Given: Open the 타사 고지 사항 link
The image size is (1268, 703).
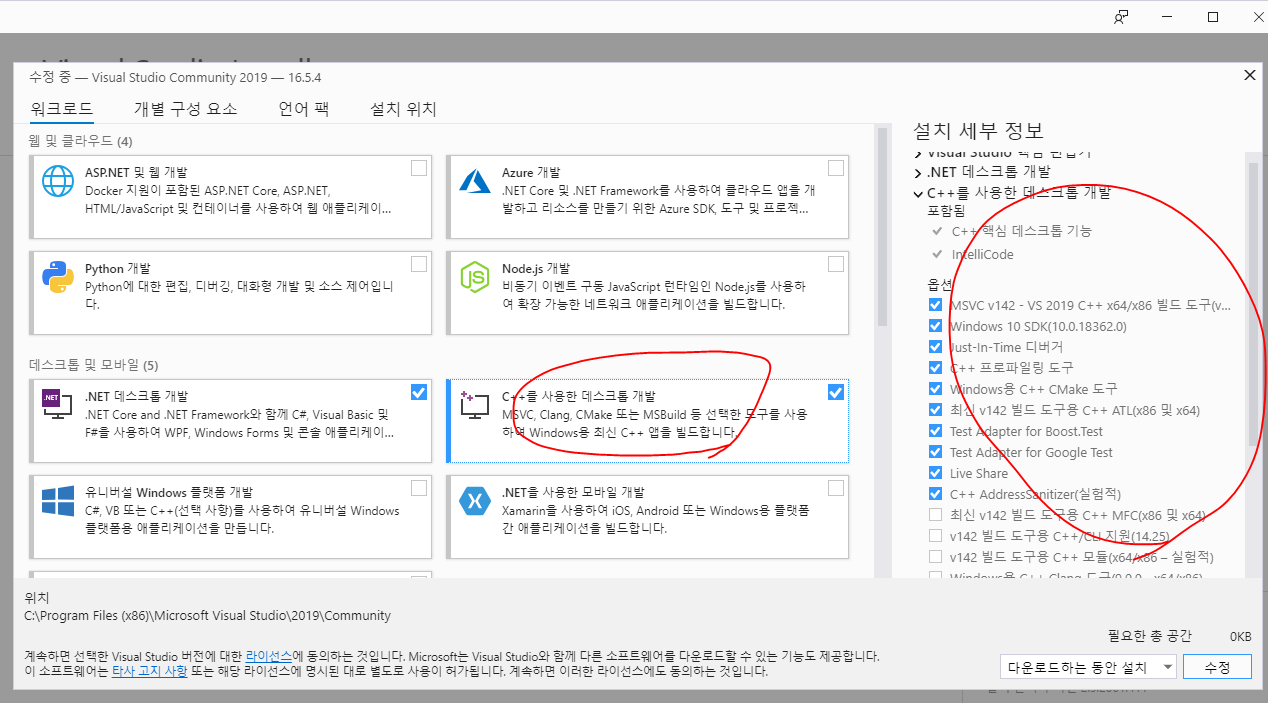Looking at the screenshot, I should (149, 672).
